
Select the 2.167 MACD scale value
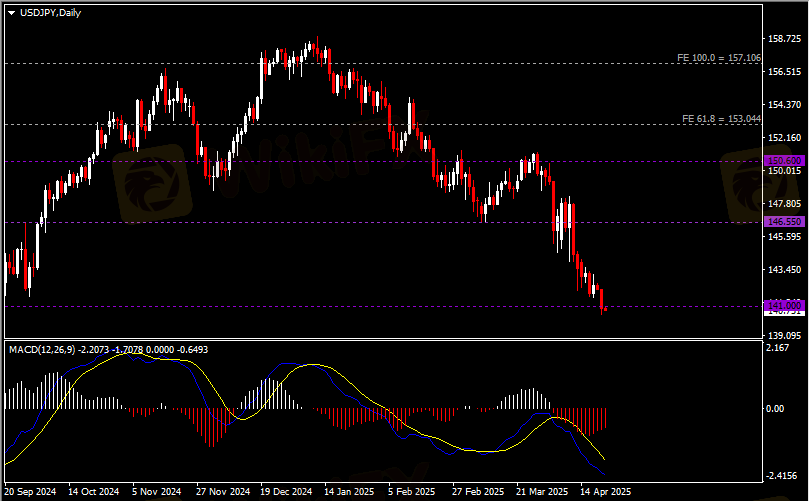[778, 348]
